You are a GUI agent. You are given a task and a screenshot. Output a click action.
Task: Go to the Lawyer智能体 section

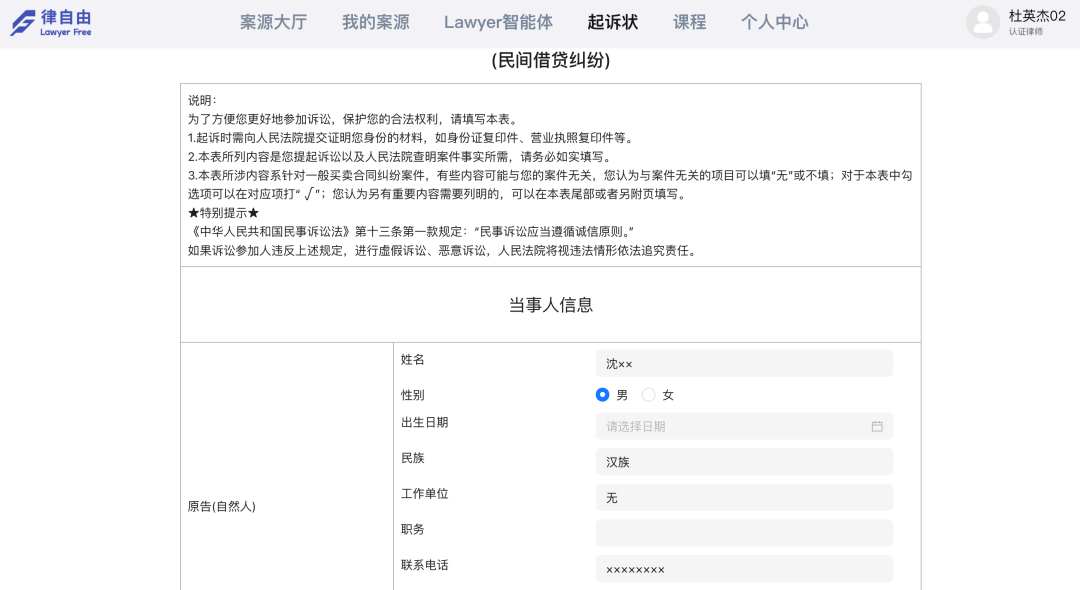[498, 21]
